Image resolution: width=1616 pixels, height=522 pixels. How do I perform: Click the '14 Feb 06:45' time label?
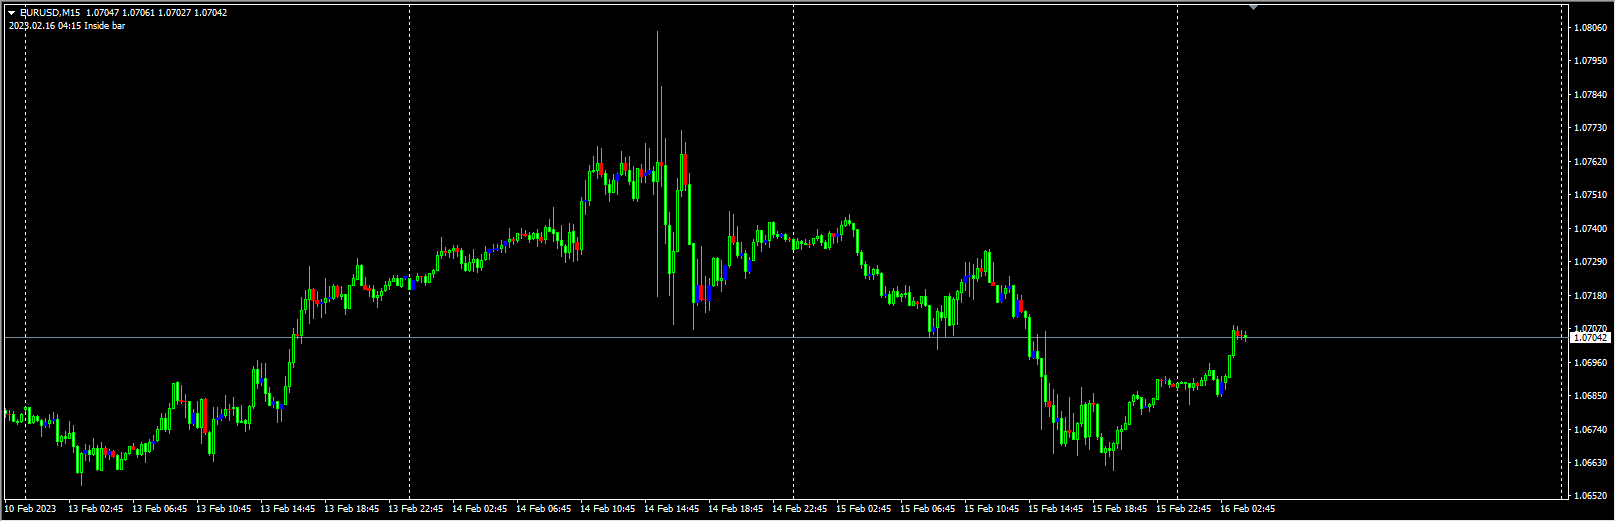(544, 509)
